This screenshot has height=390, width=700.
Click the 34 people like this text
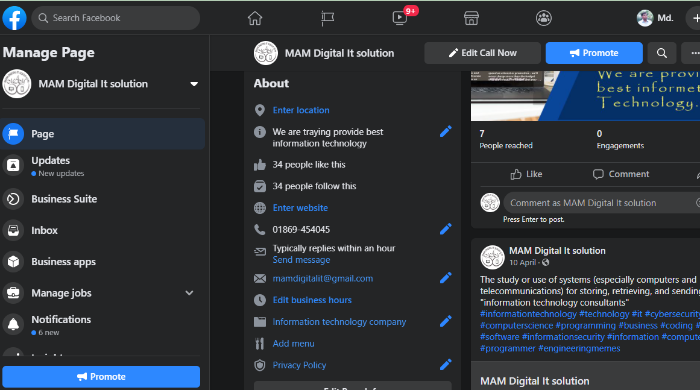click(309, 165)
